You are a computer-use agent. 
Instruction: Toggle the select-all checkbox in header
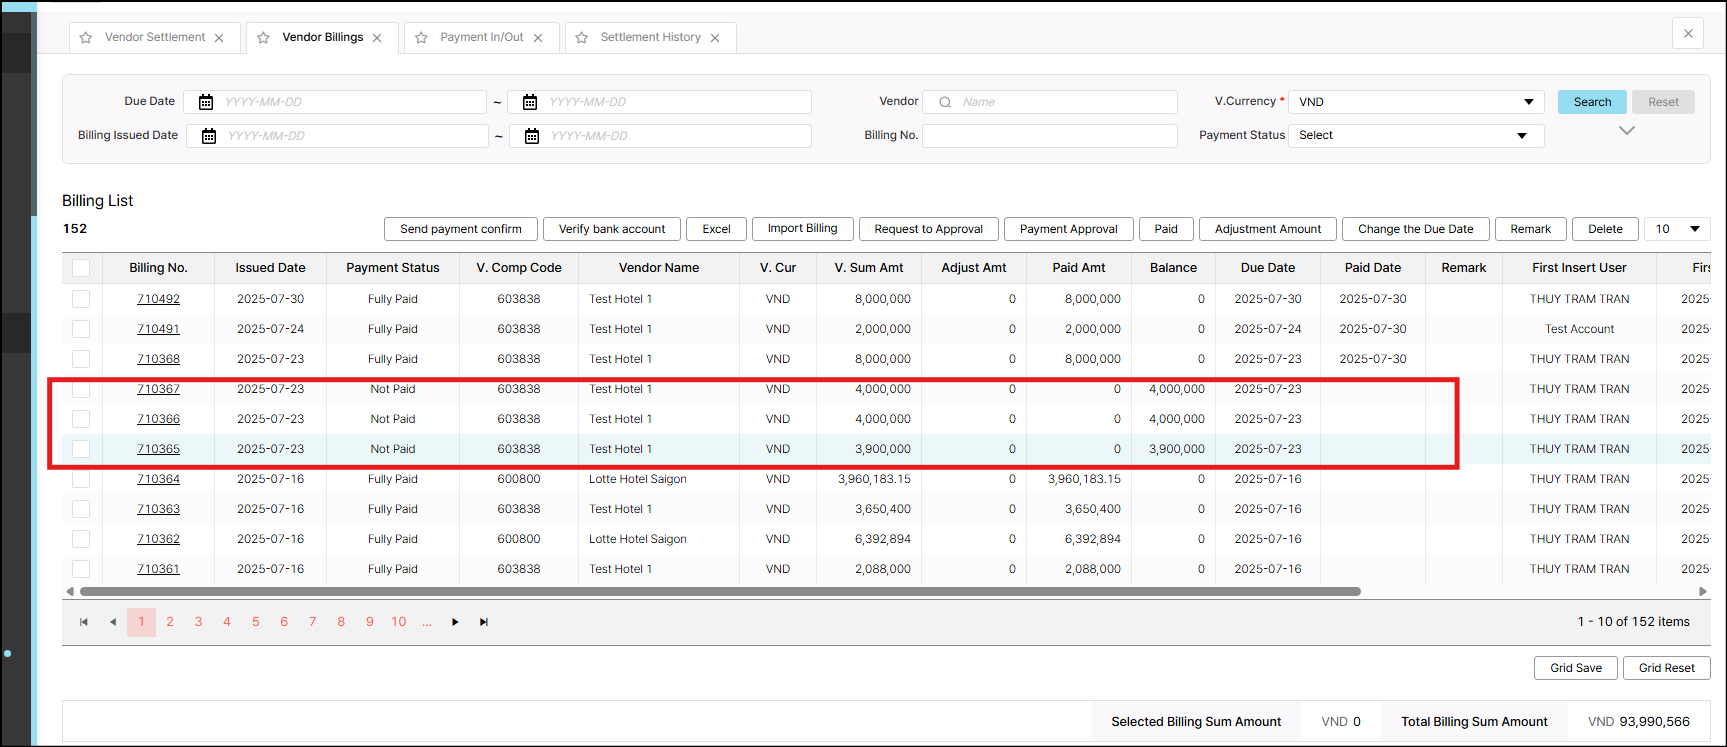pyautogui.click(x=81, y=268)
